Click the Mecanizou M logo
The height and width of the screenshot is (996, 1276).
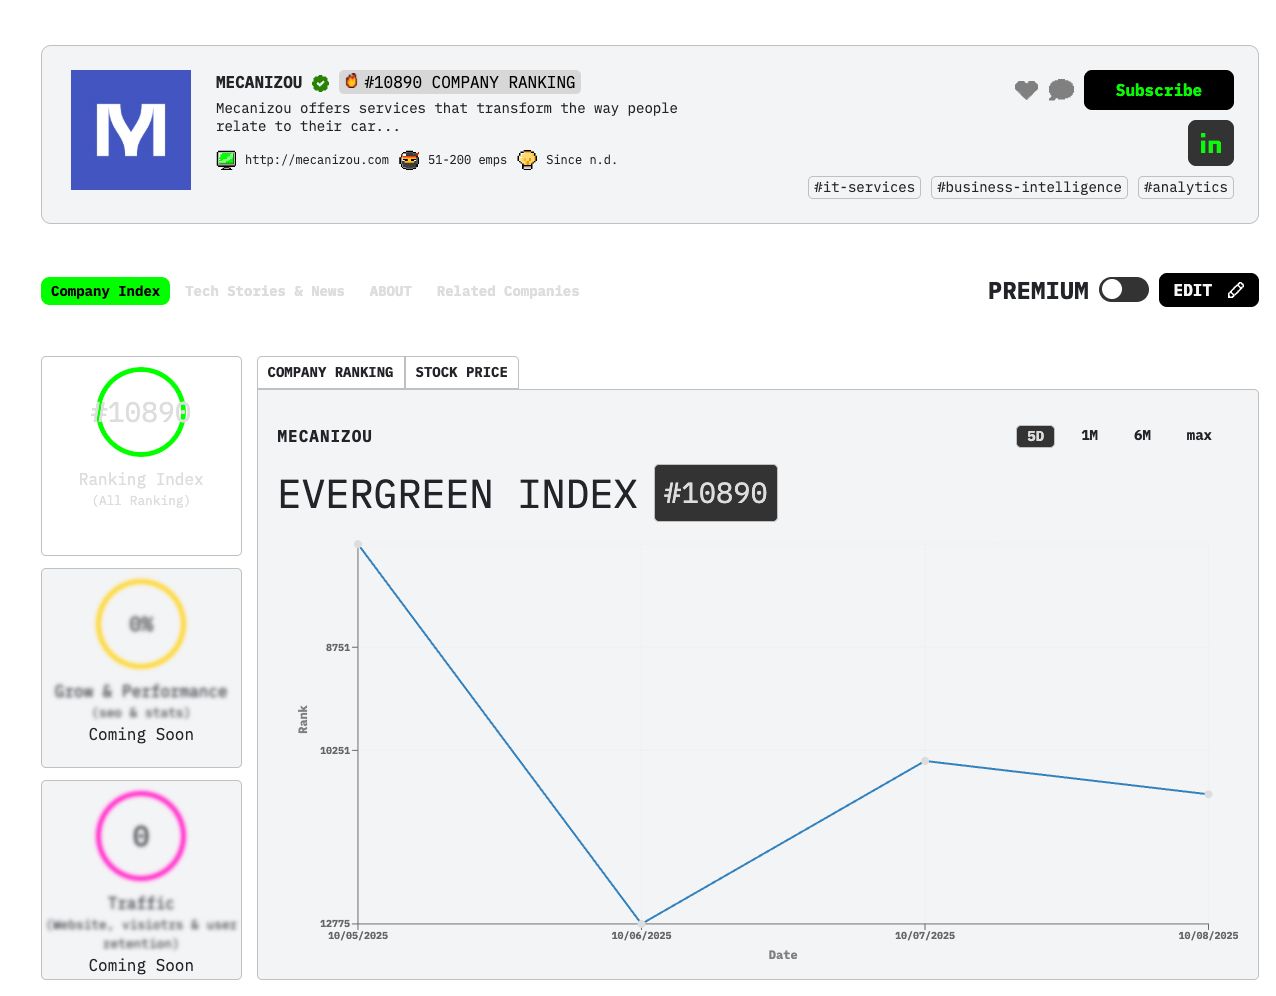pyautogui.click(x=131, y=130)
